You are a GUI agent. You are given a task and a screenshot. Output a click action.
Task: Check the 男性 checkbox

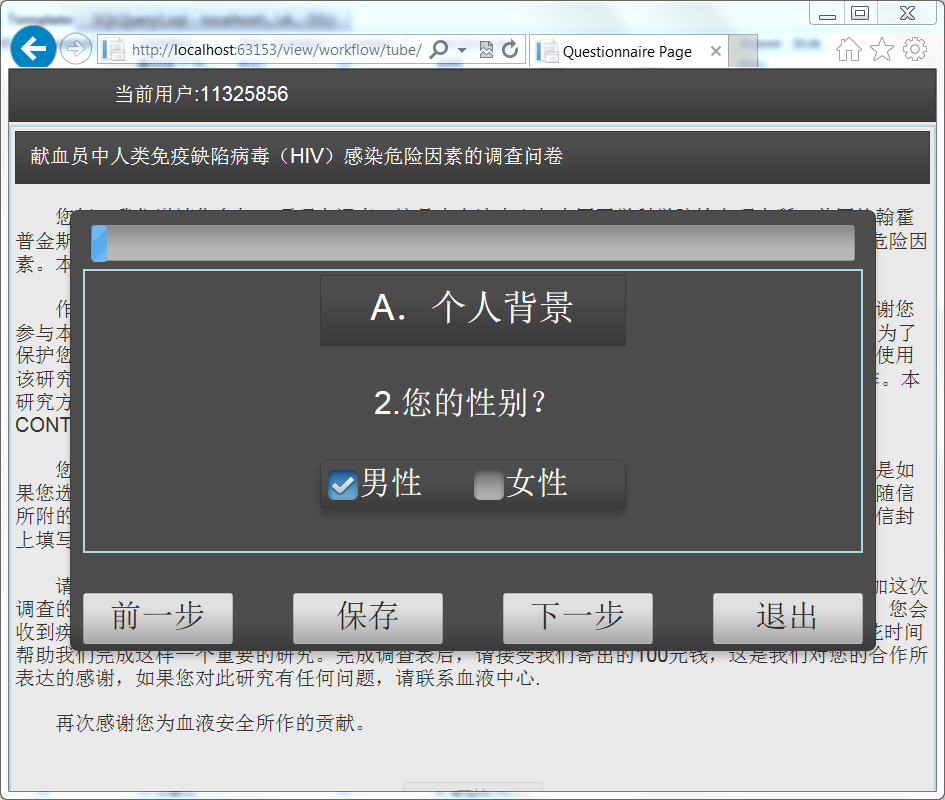[342, 485]
